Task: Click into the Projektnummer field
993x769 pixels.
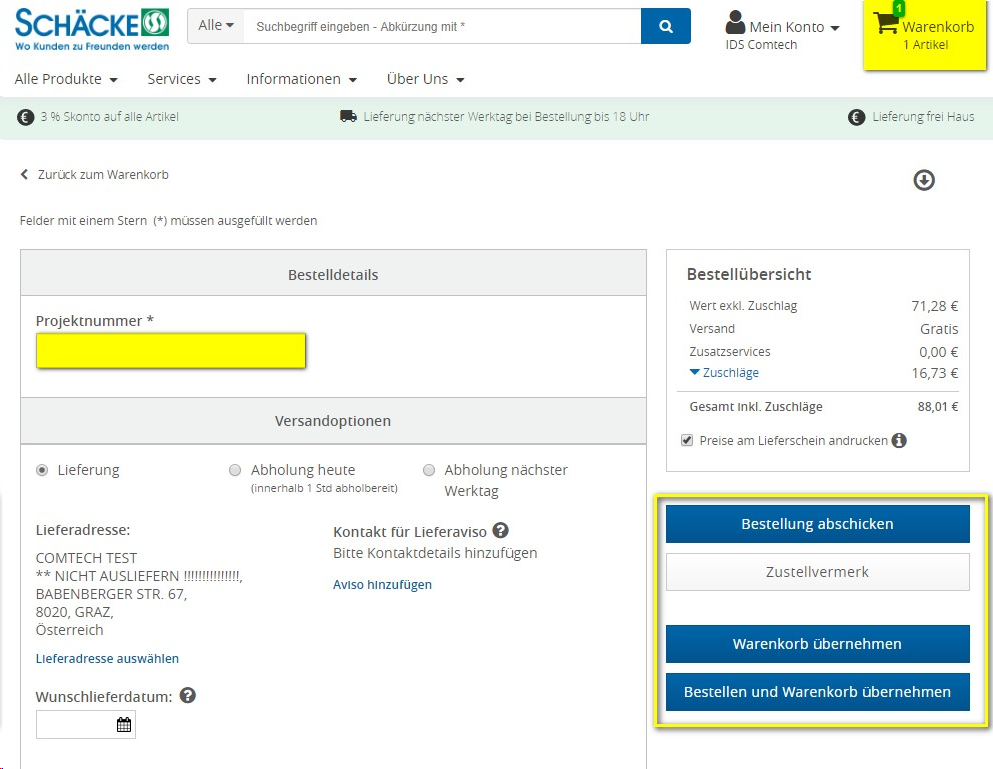Action: [171, 351]
